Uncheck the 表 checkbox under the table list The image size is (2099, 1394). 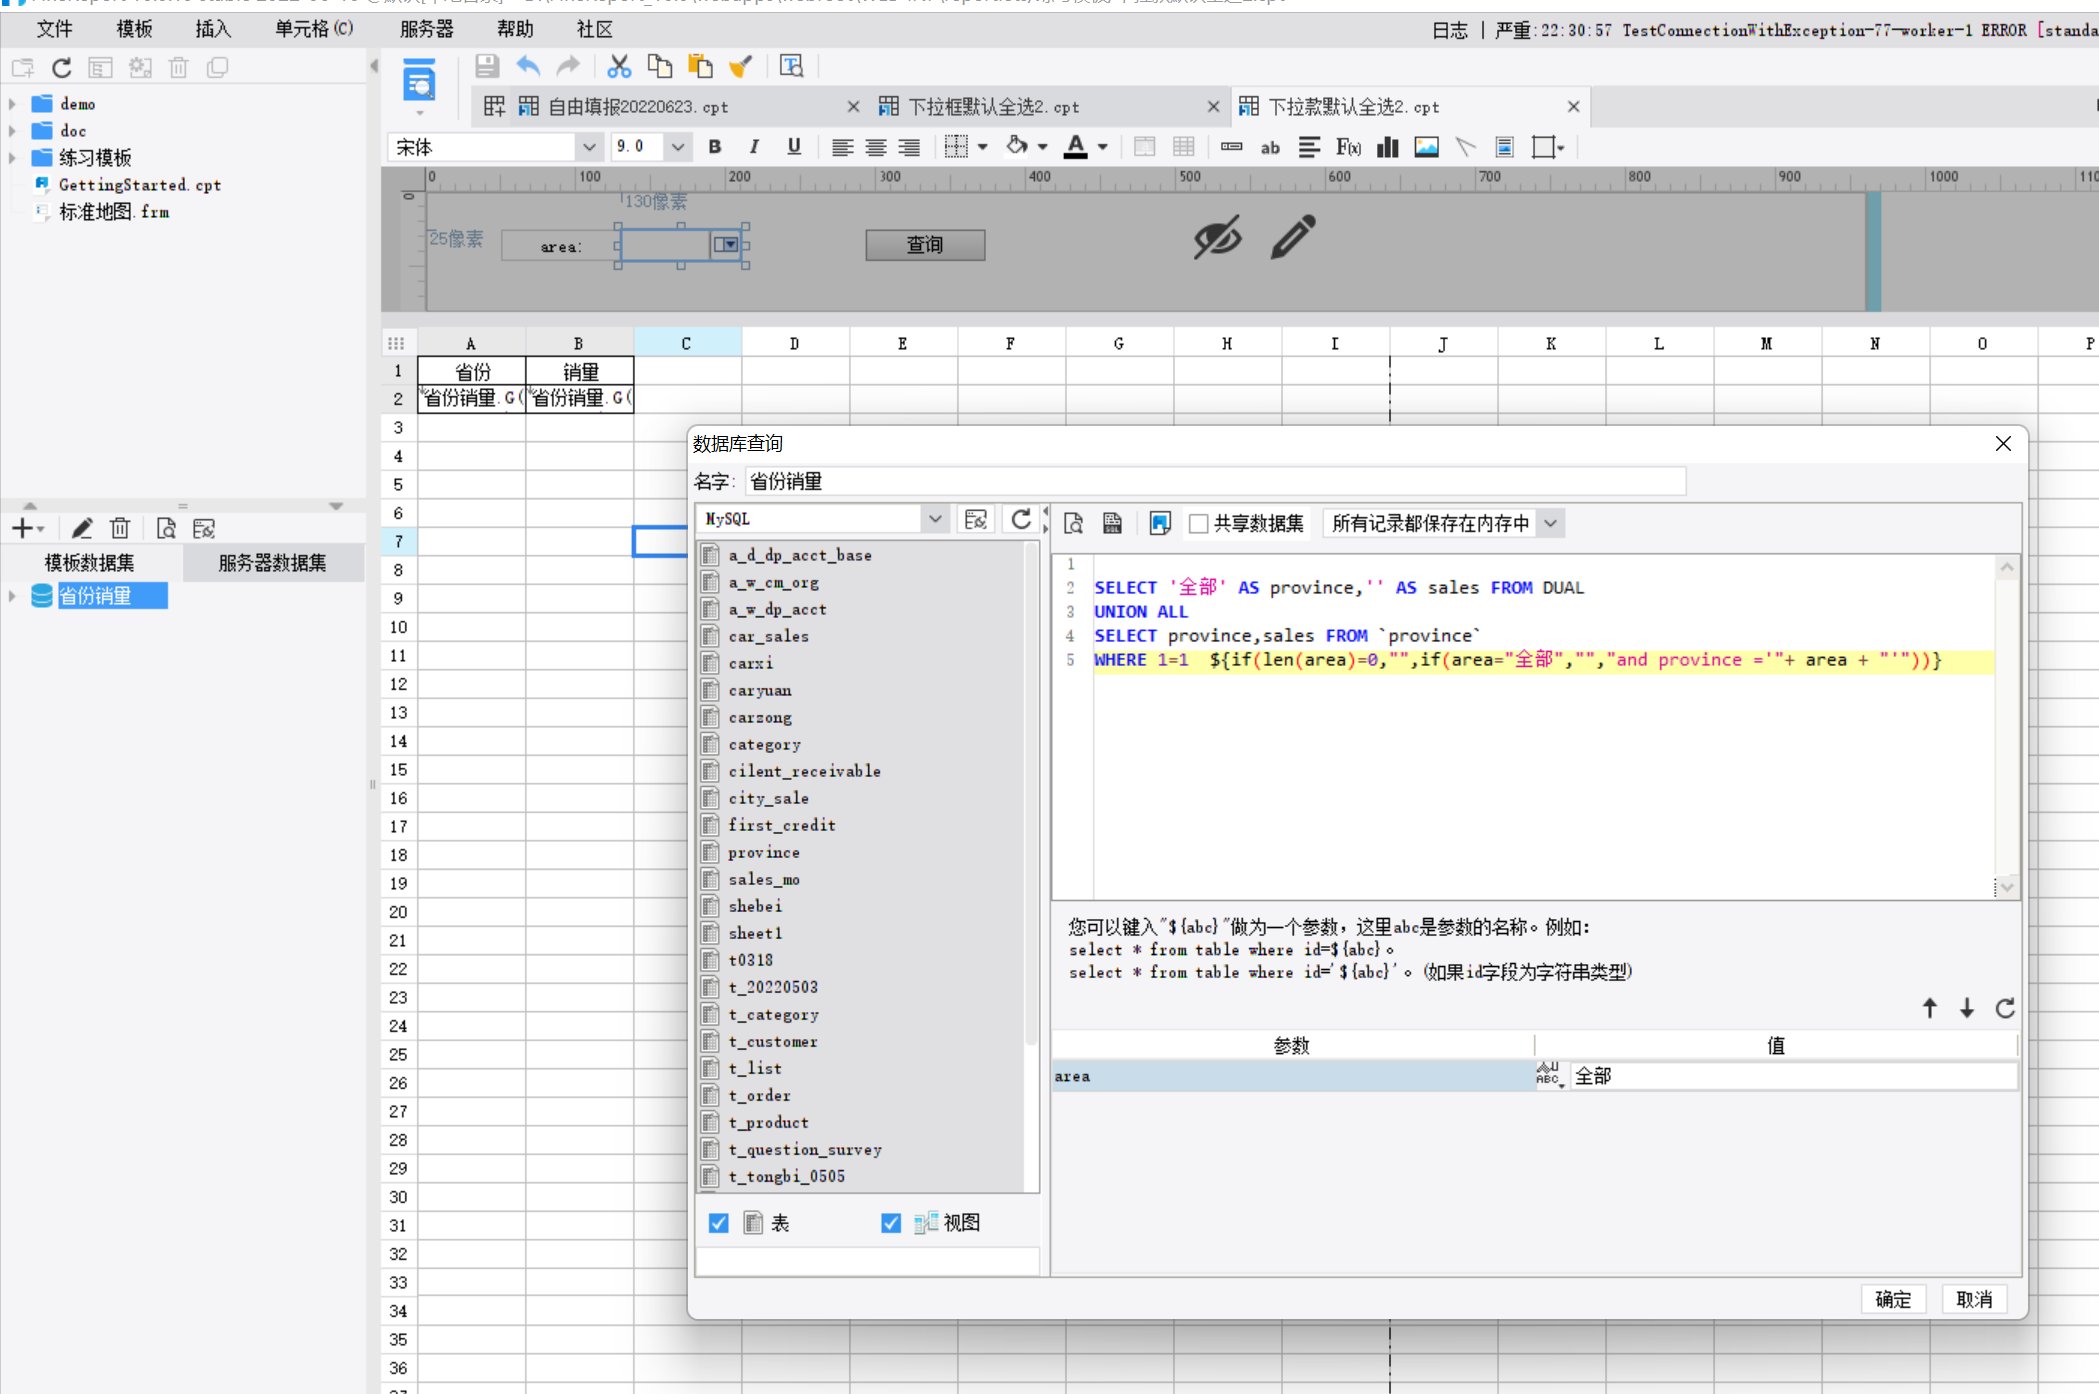[718, 1222]
